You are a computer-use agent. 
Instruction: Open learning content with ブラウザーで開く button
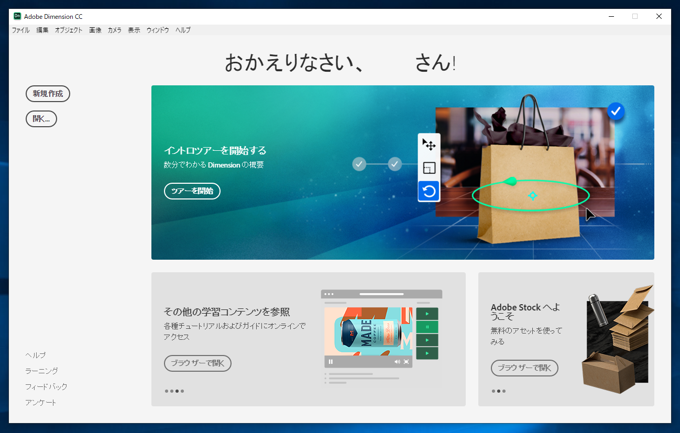pos(197,363)
